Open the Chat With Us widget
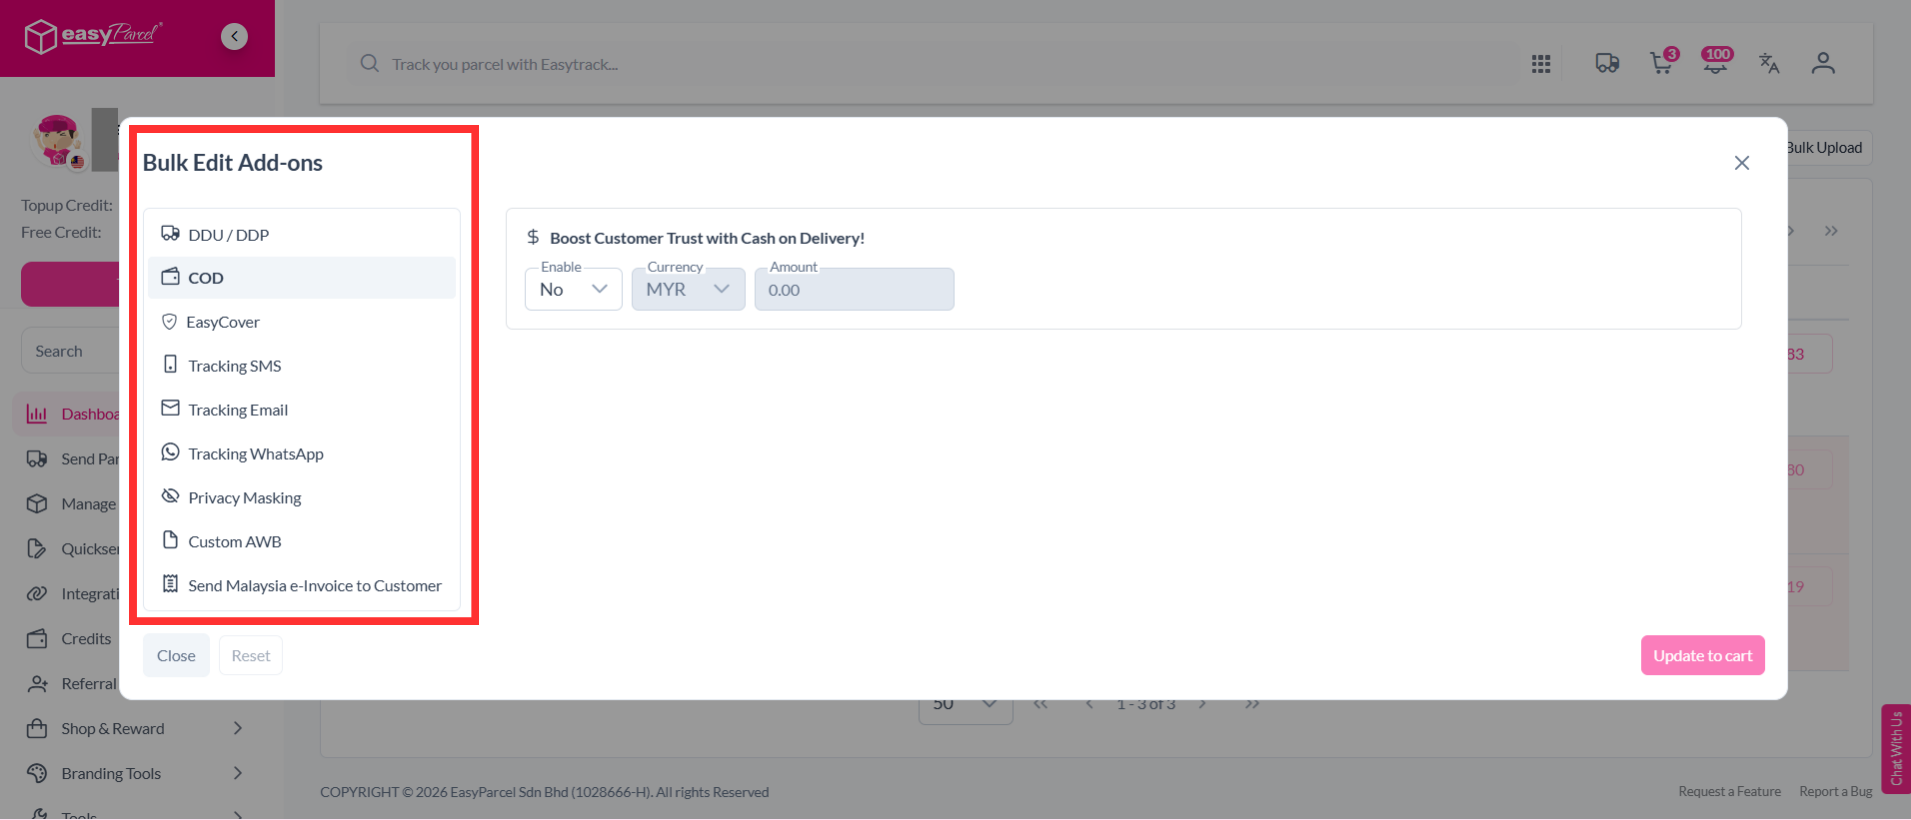 [x=1896, y=749]
